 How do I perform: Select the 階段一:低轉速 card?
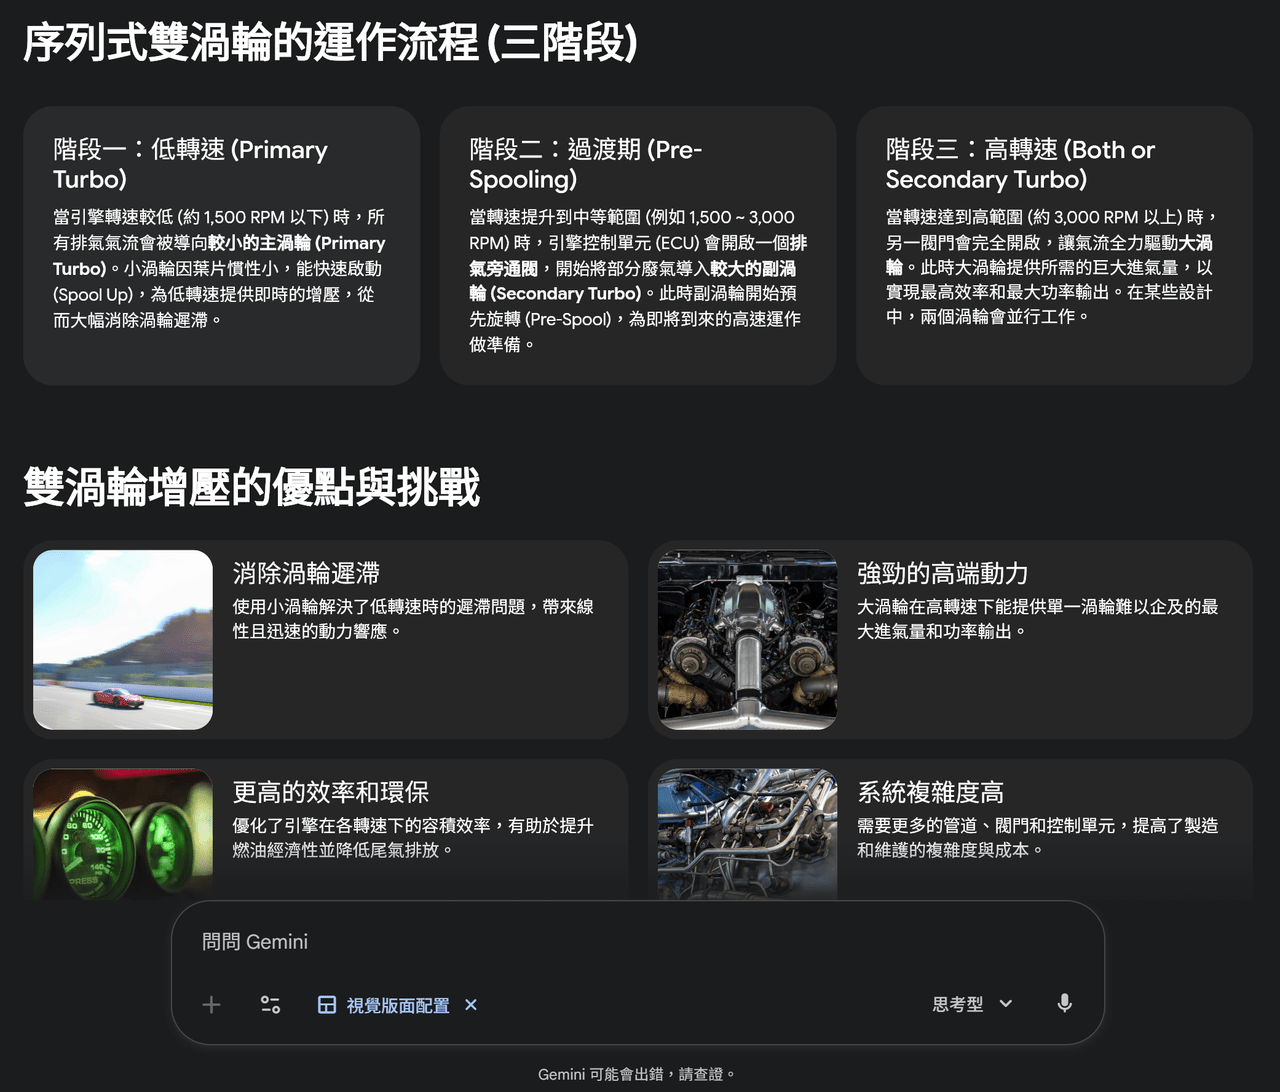(221, 245)
